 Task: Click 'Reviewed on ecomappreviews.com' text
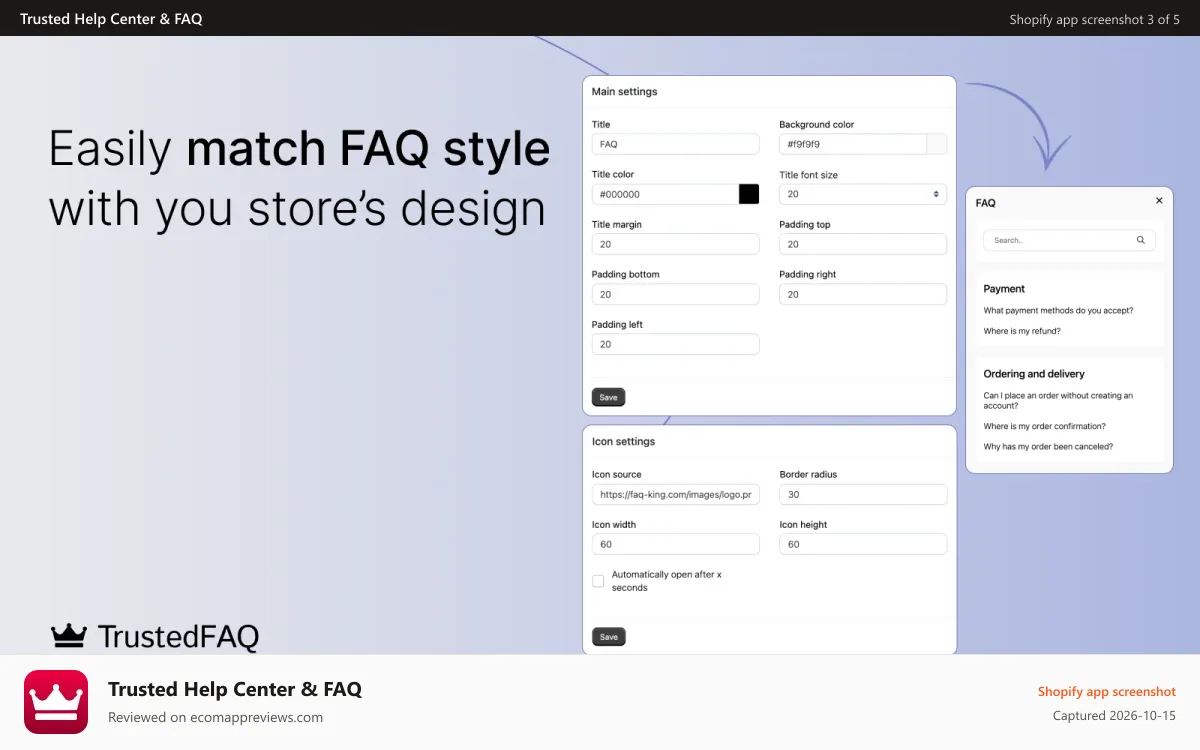(x=216, y=717)
